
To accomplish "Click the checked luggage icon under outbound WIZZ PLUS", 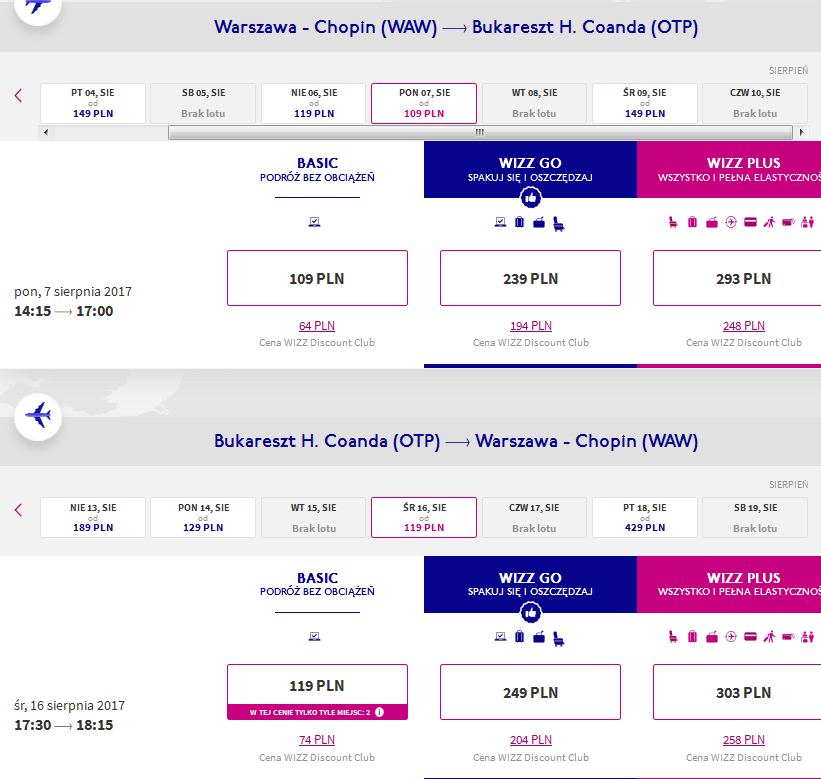I will [692, 222].
